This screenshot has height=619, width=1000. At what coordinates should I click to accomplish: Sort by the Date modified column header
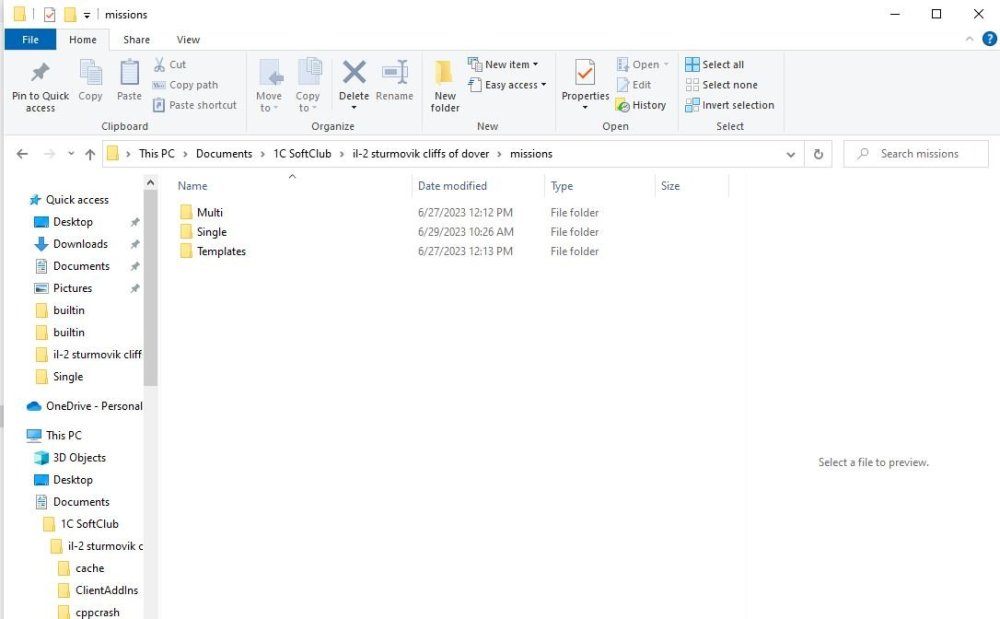[x=452, y=186]
